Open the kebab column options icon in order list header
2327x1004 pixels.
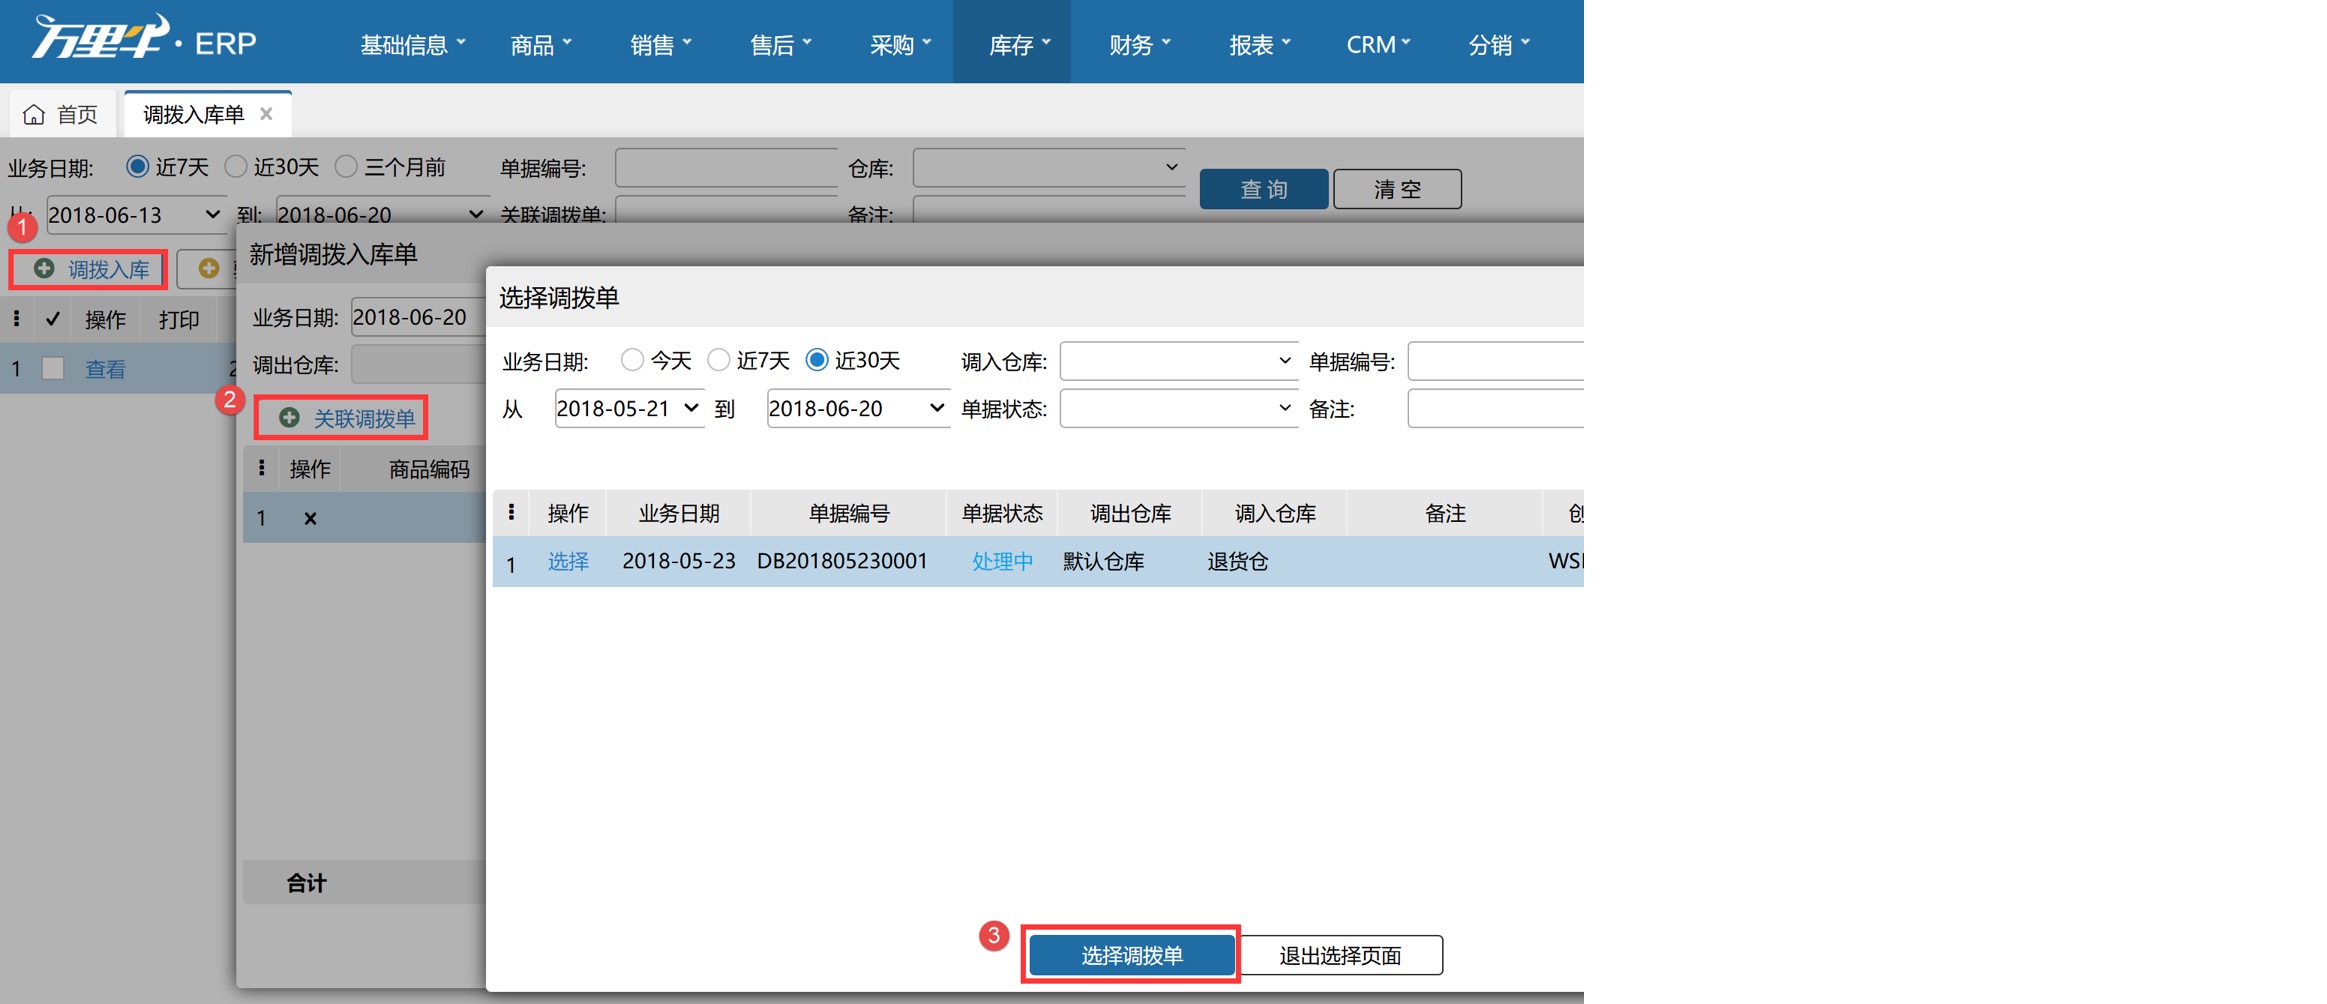[x=16, y=318]
